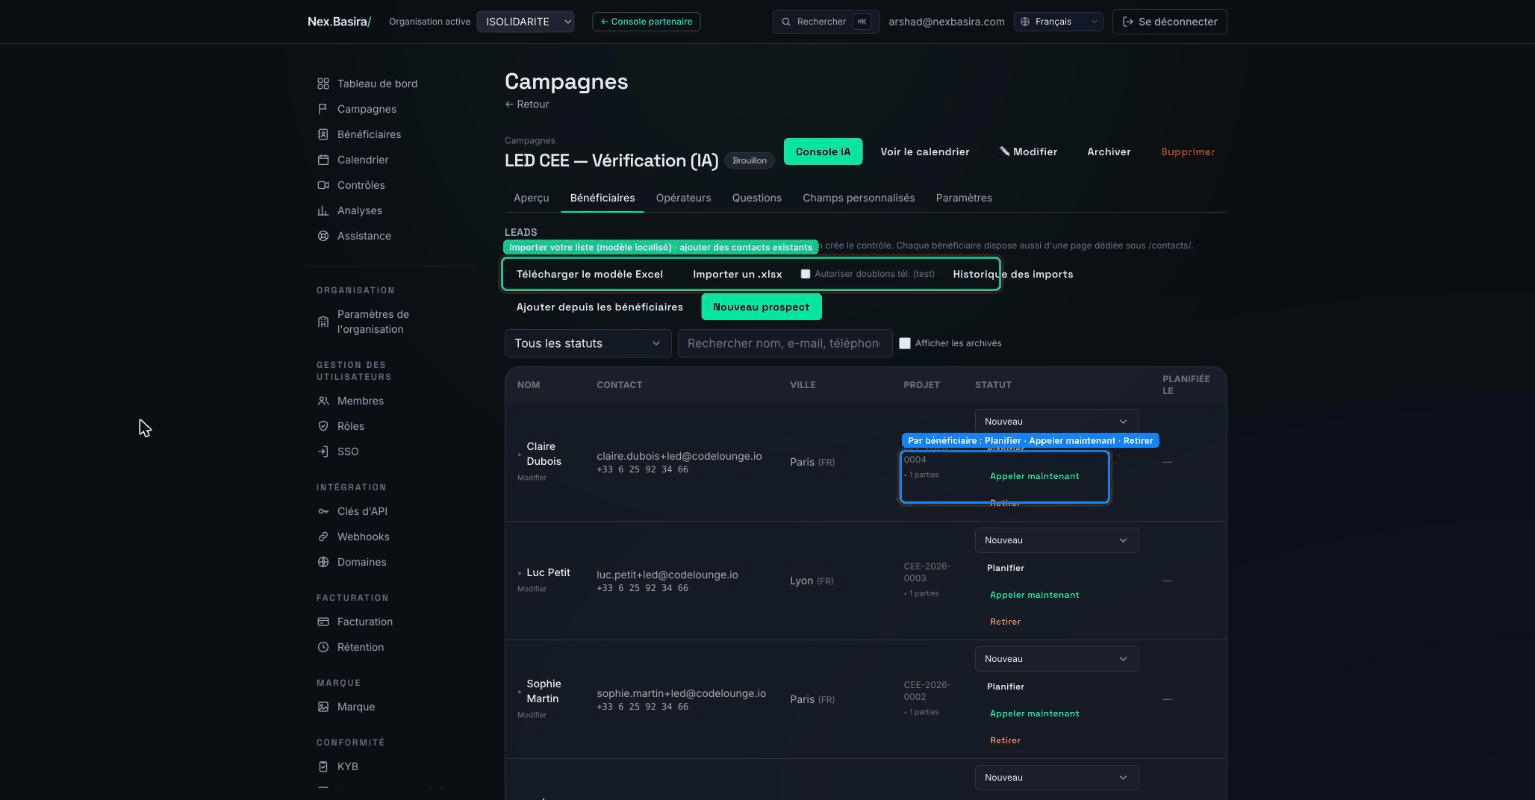Viewport: 1535px width, 800px height.
Task: Switch to the Aperçu tab
Action: coord(531,198)
